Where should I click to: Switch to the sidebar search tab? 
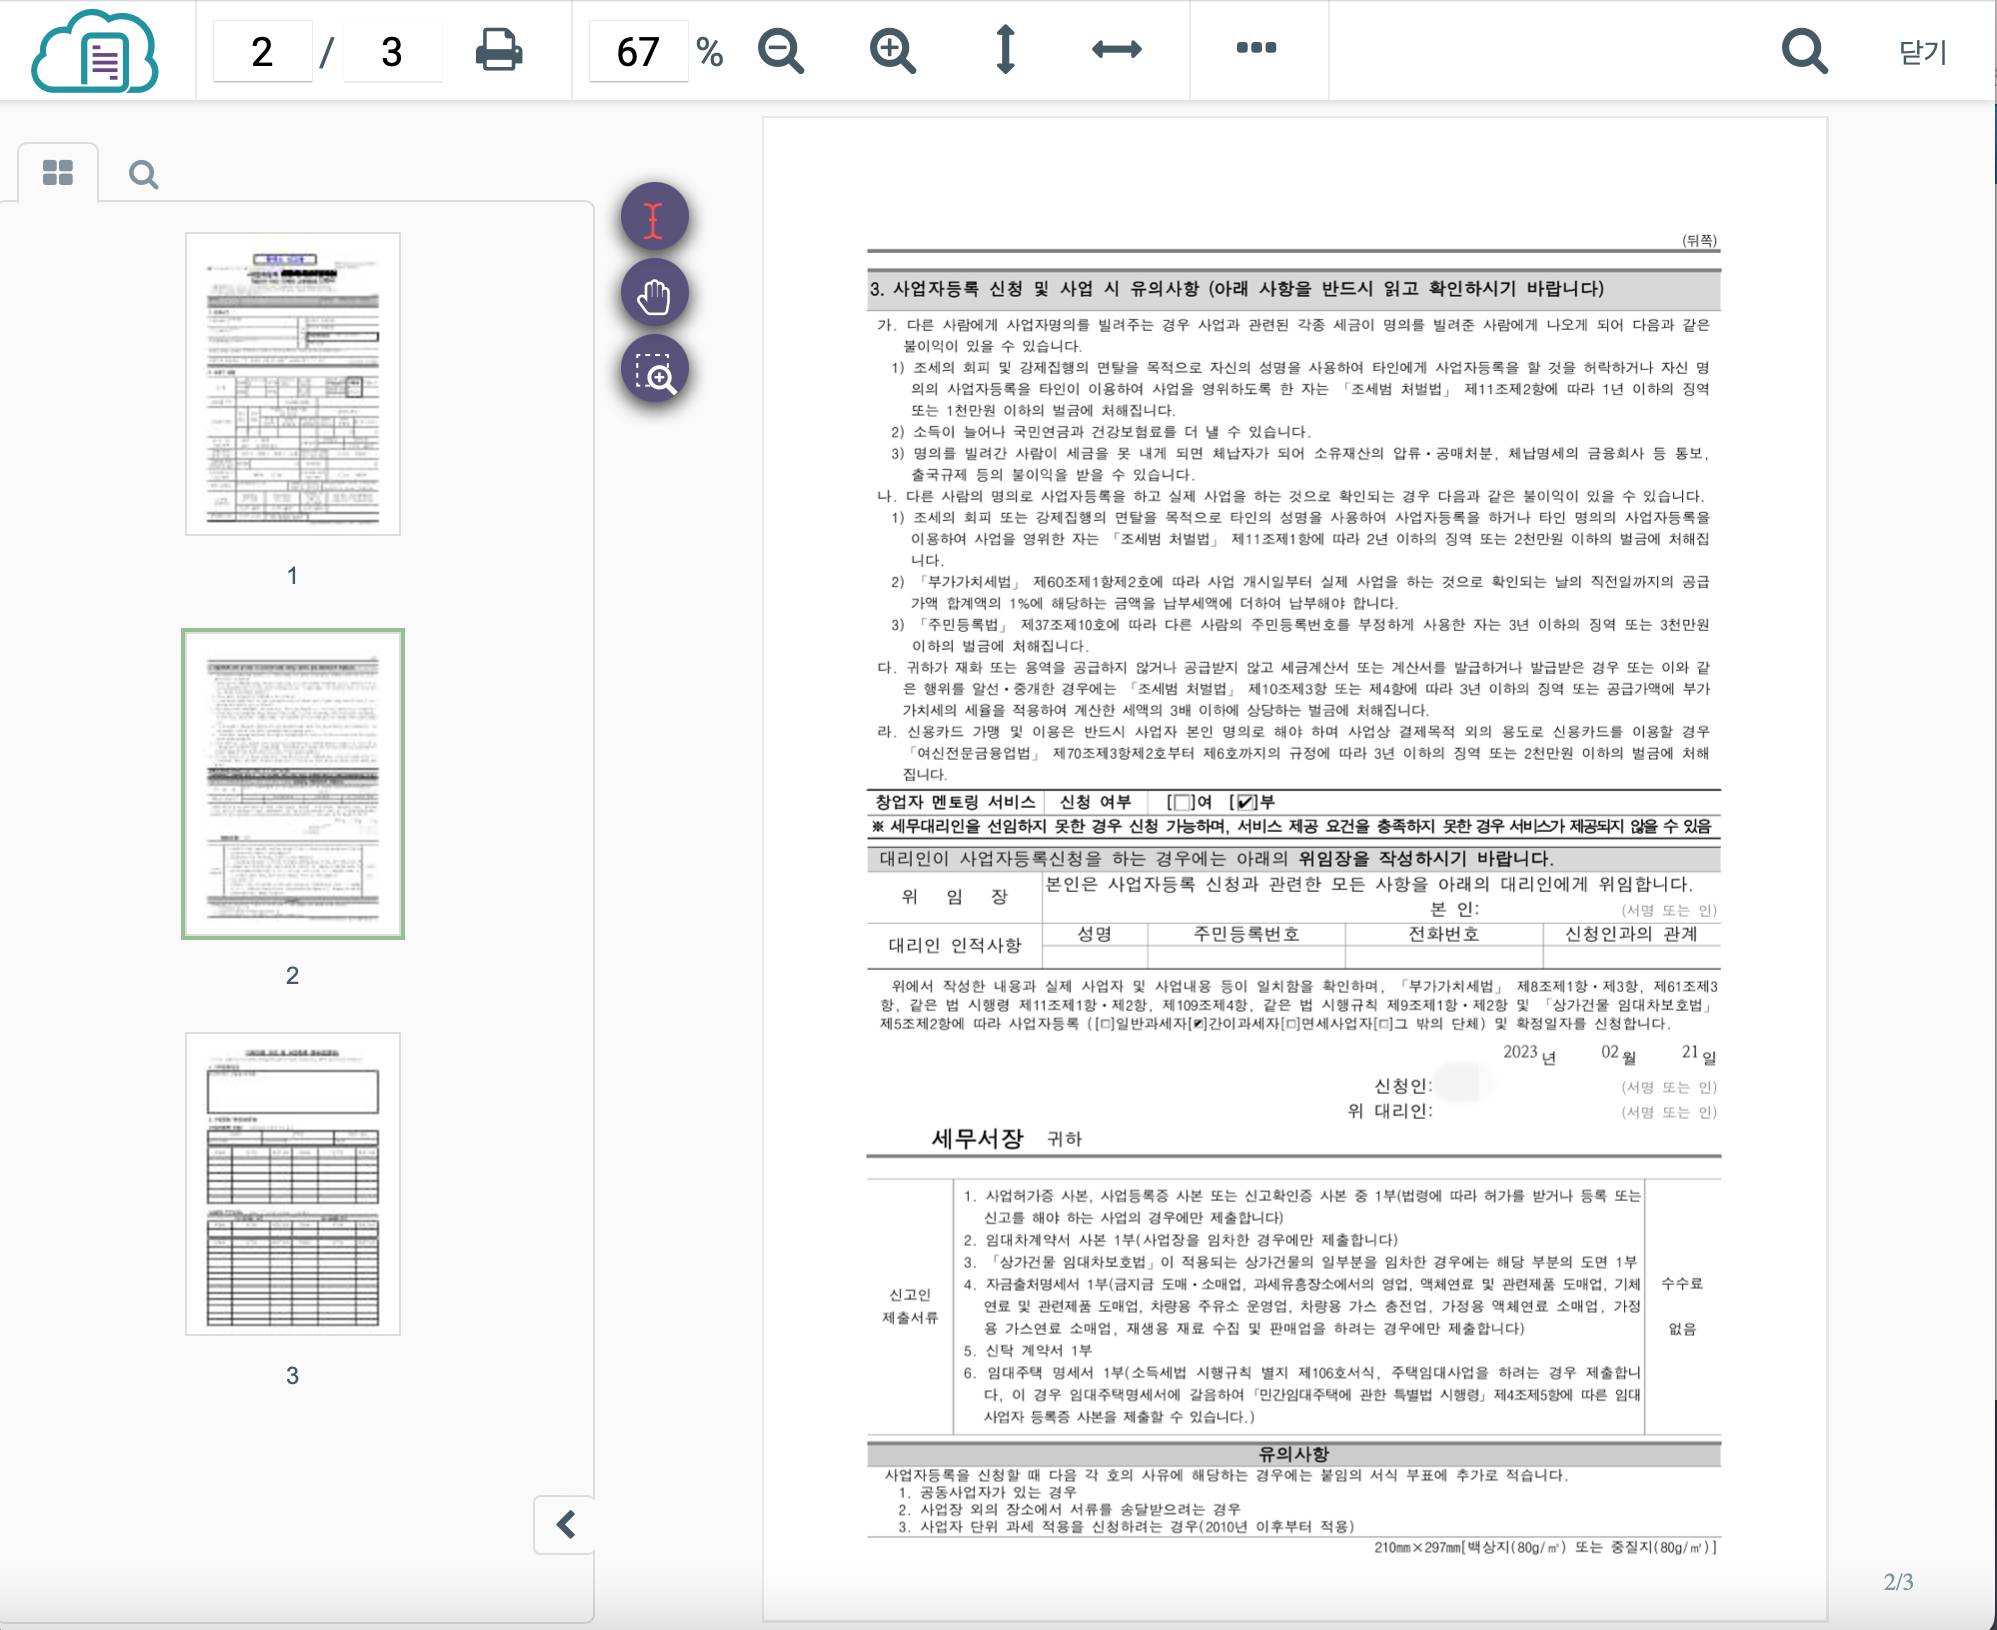[x=143, y=175]
